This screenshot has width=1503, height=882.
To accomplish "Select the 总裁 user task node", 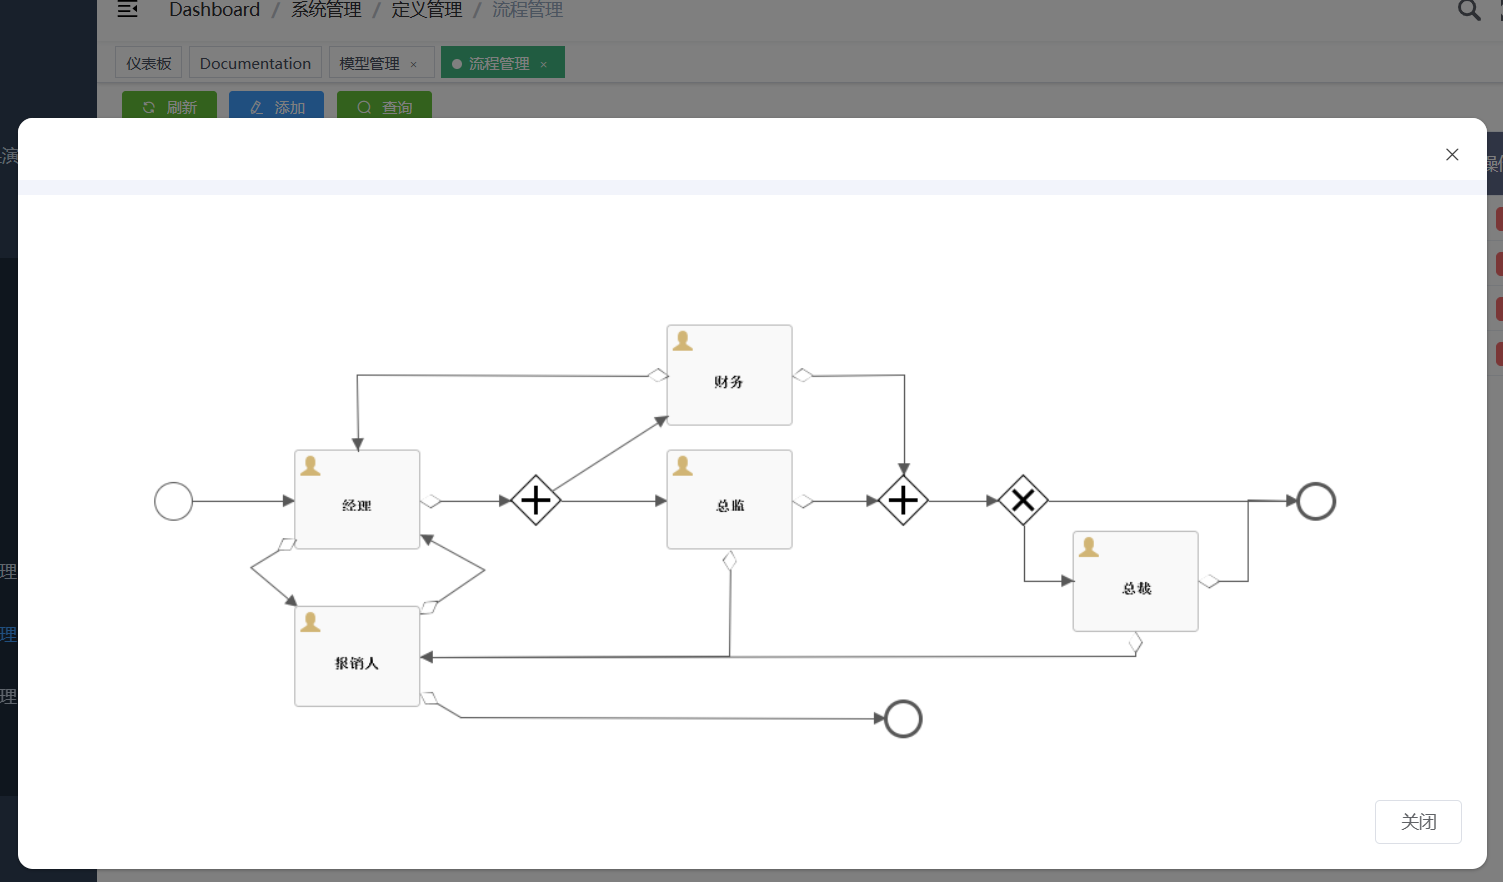I will click(1135, 581).
